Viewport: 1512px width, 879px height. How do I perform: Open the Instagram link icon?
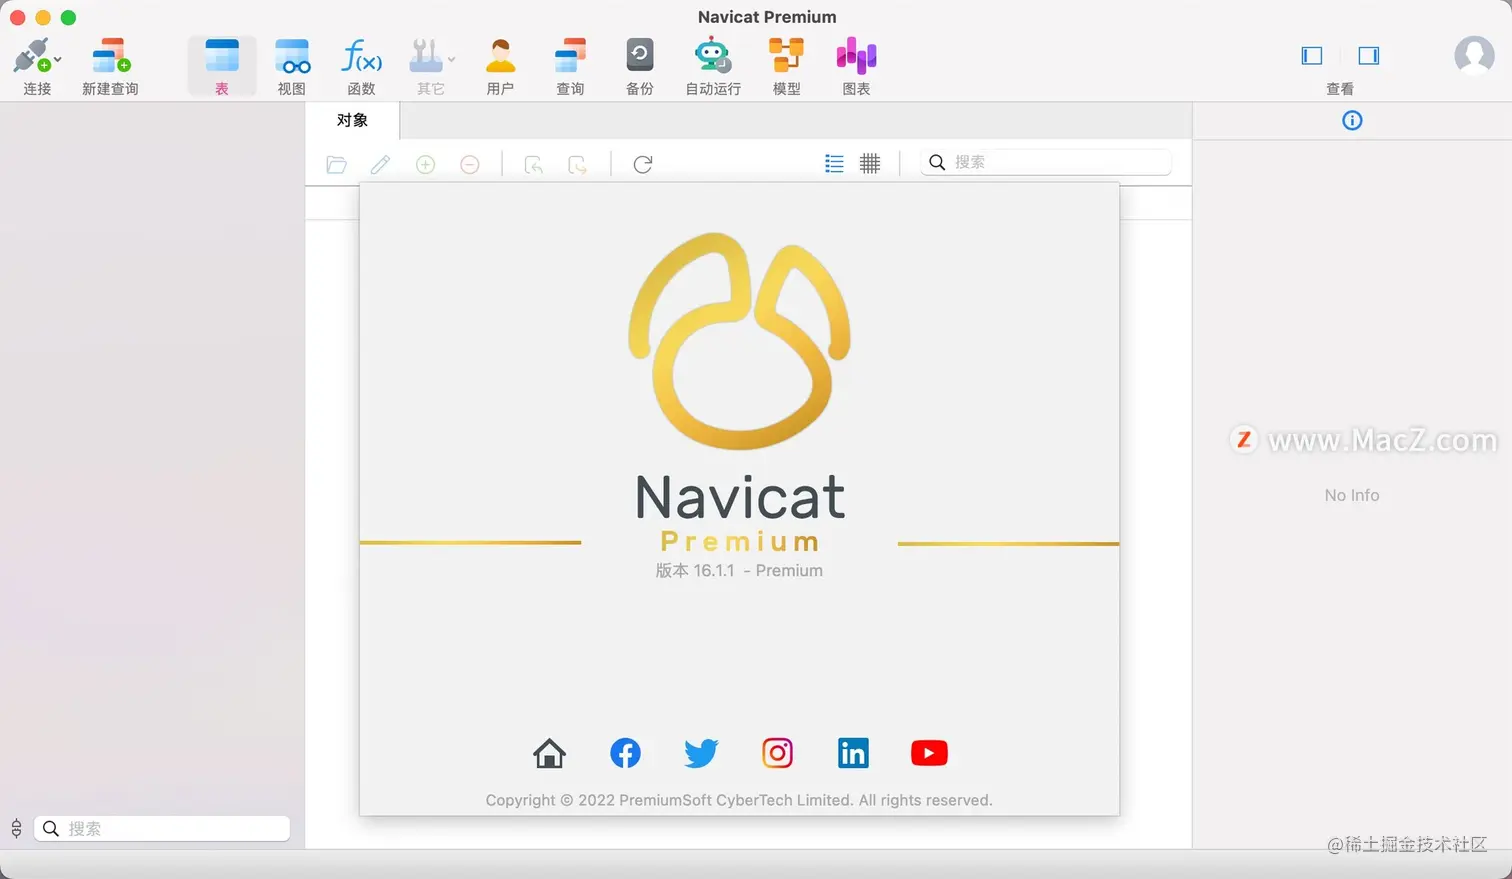(x=777, y=753)
